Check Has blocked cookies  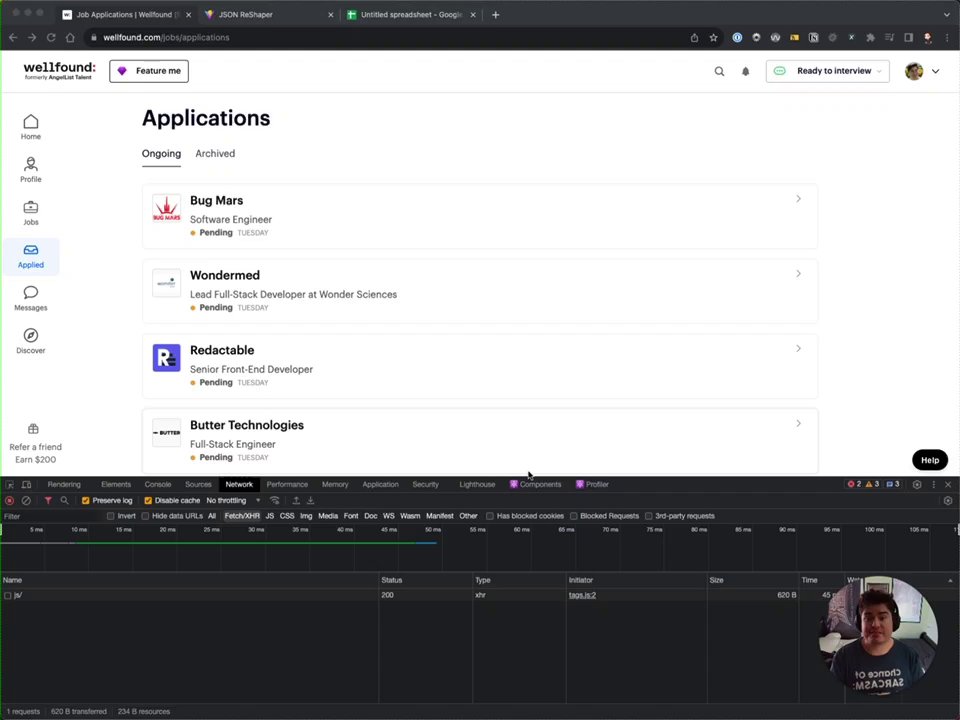click(490, 516)
